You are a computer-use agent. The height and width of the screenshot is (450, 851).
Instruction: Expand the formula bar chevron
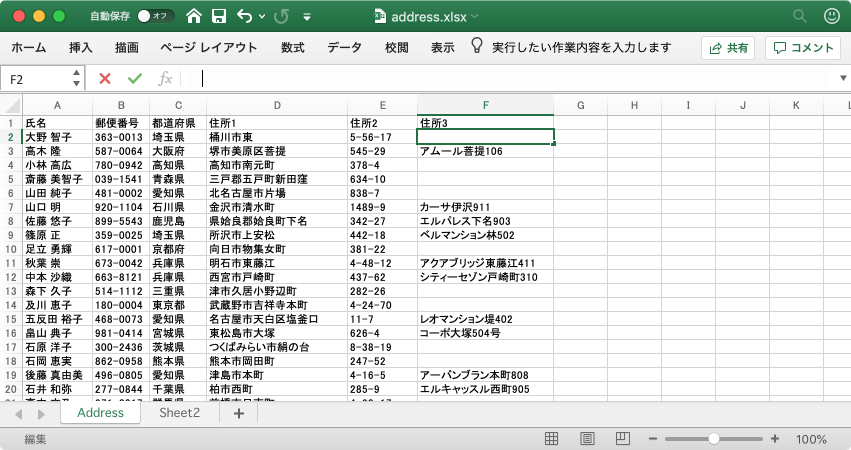tap(843, 78)
